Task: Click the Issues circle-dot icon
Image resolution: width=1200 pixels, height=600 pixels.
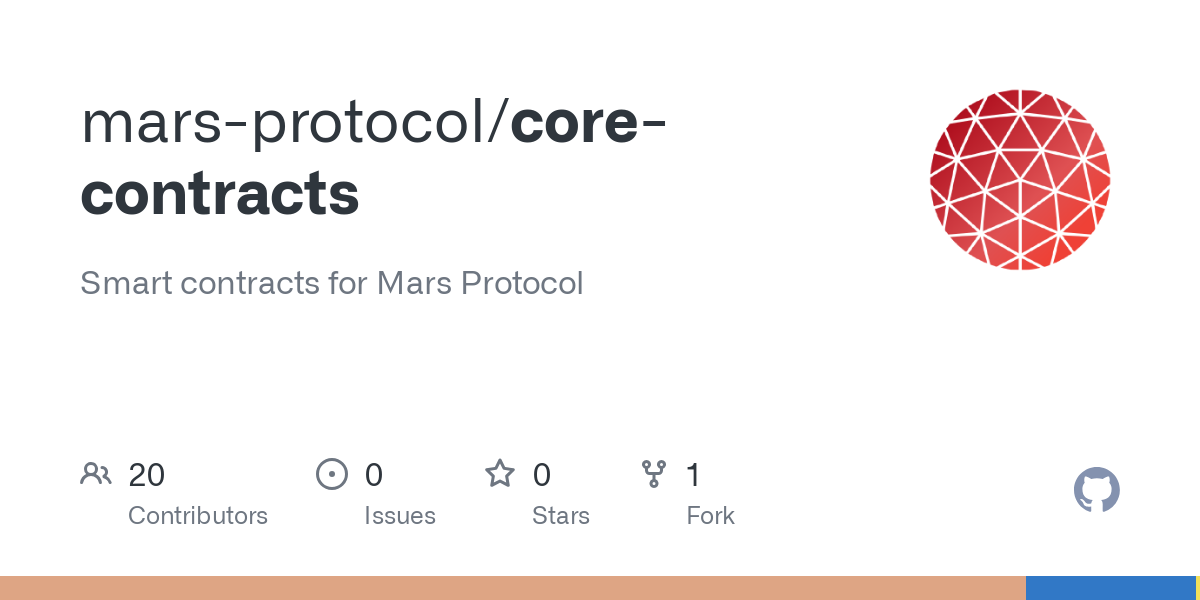Action: 331,474
